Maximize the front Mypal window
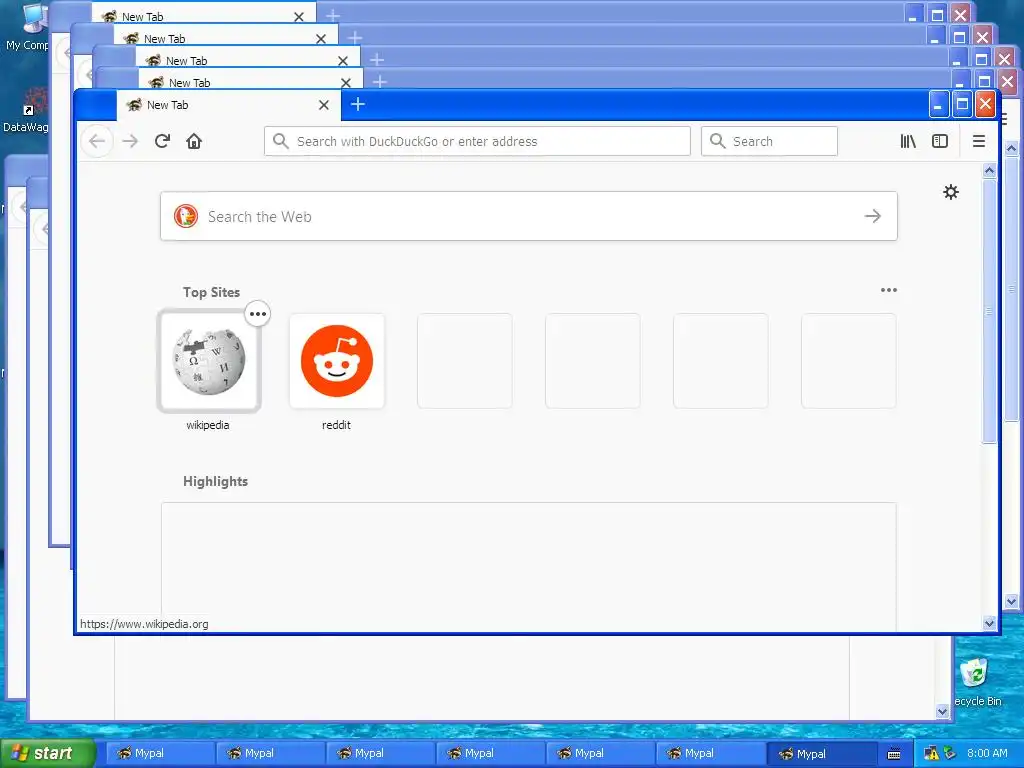The image size is (1024, 768). point(962,104)
